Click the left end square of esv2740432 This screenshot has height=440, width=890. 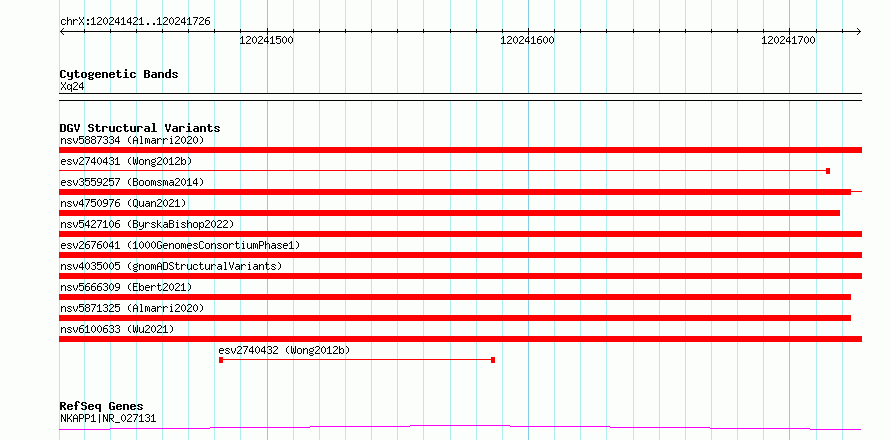tap(221, 360)
